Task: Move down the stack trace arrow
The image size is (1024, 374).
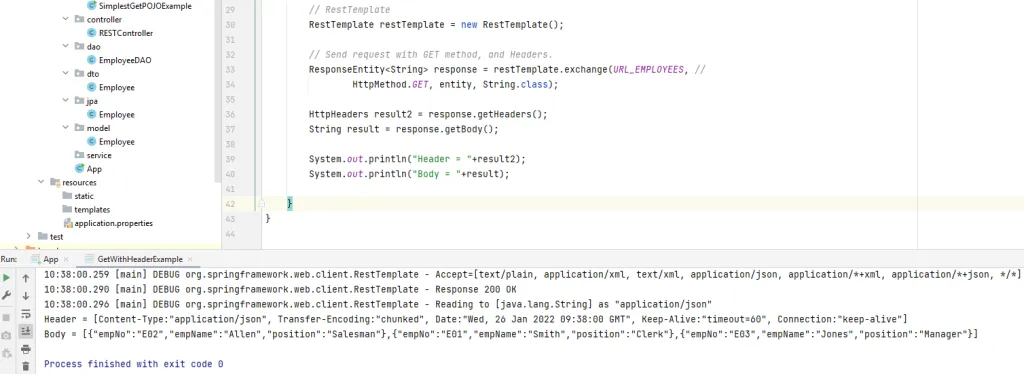Action: coord(25,296)
